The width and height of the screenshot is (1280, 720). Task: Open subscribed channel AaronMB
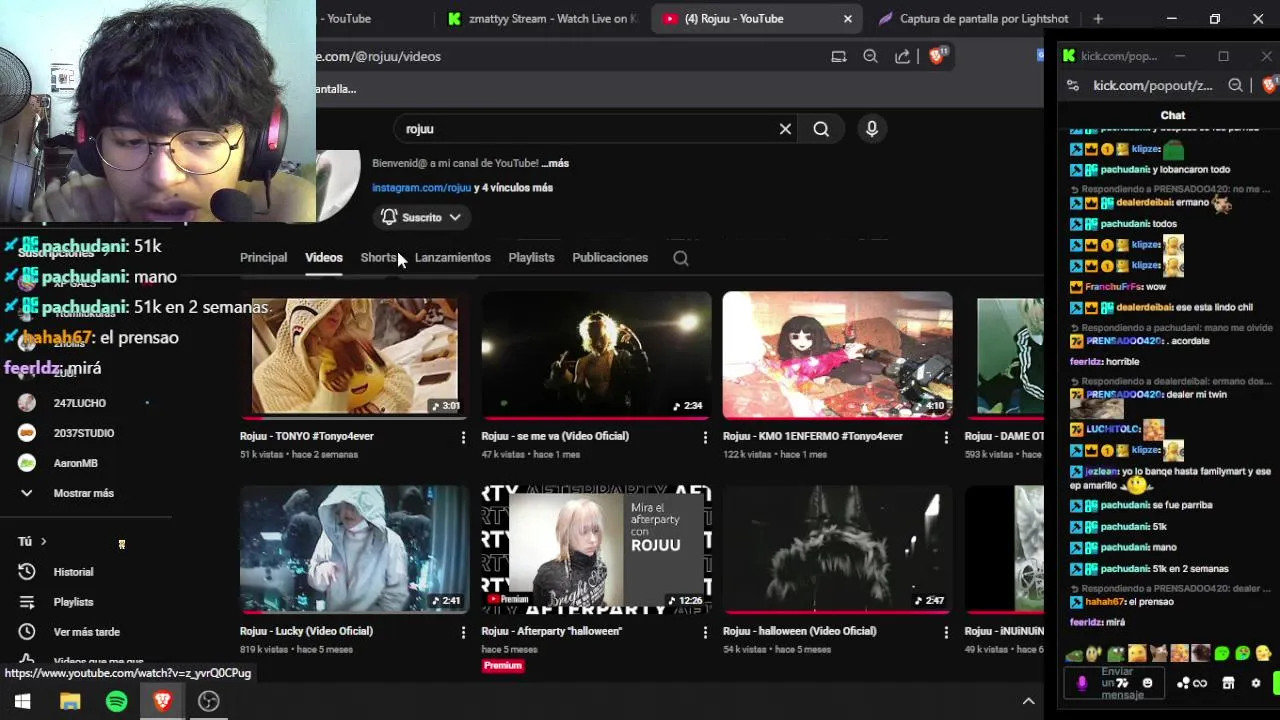coord(75,463)
